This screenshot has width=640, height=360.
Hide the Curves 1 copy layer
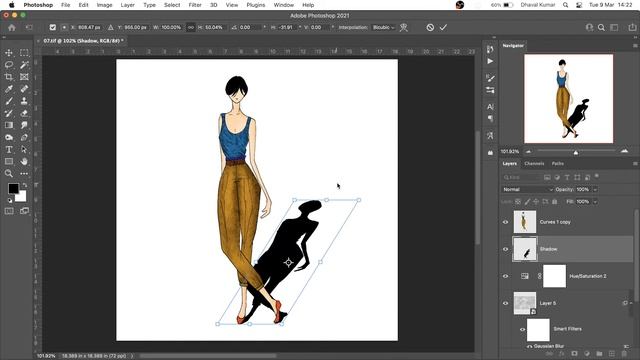click(x=505, y=222)
